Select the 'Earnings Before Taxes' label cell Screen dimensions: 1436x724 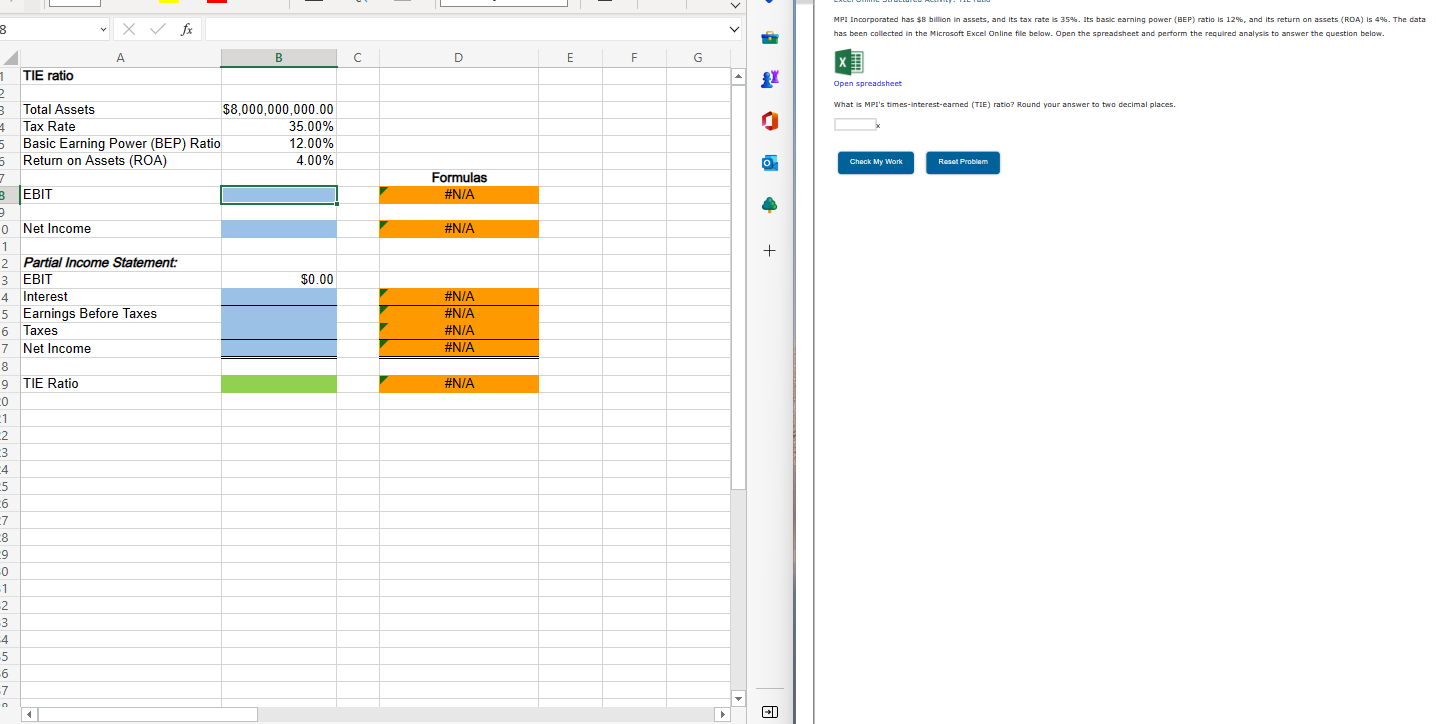pos(120,313)
